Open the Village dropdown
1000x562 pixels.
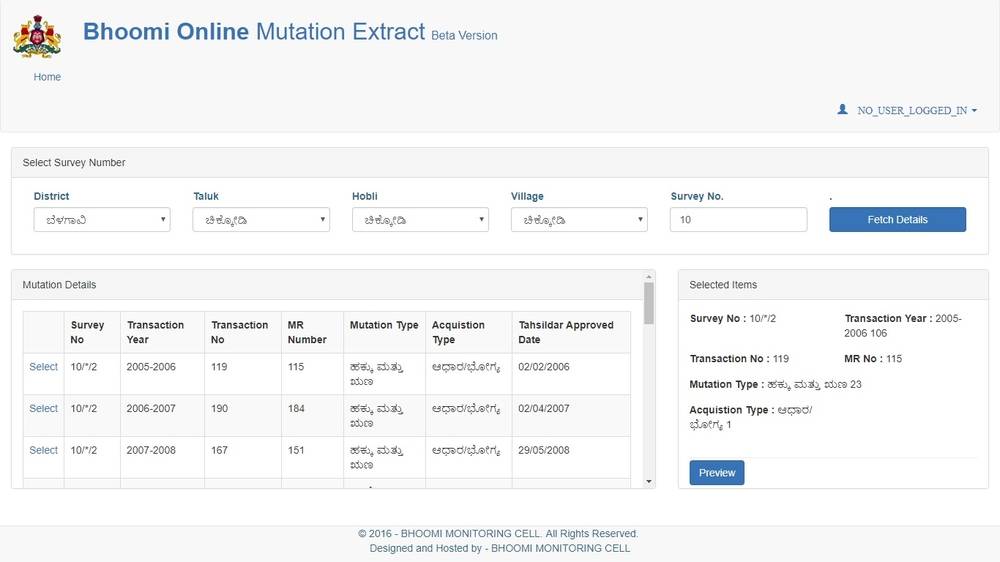[579, 220]
